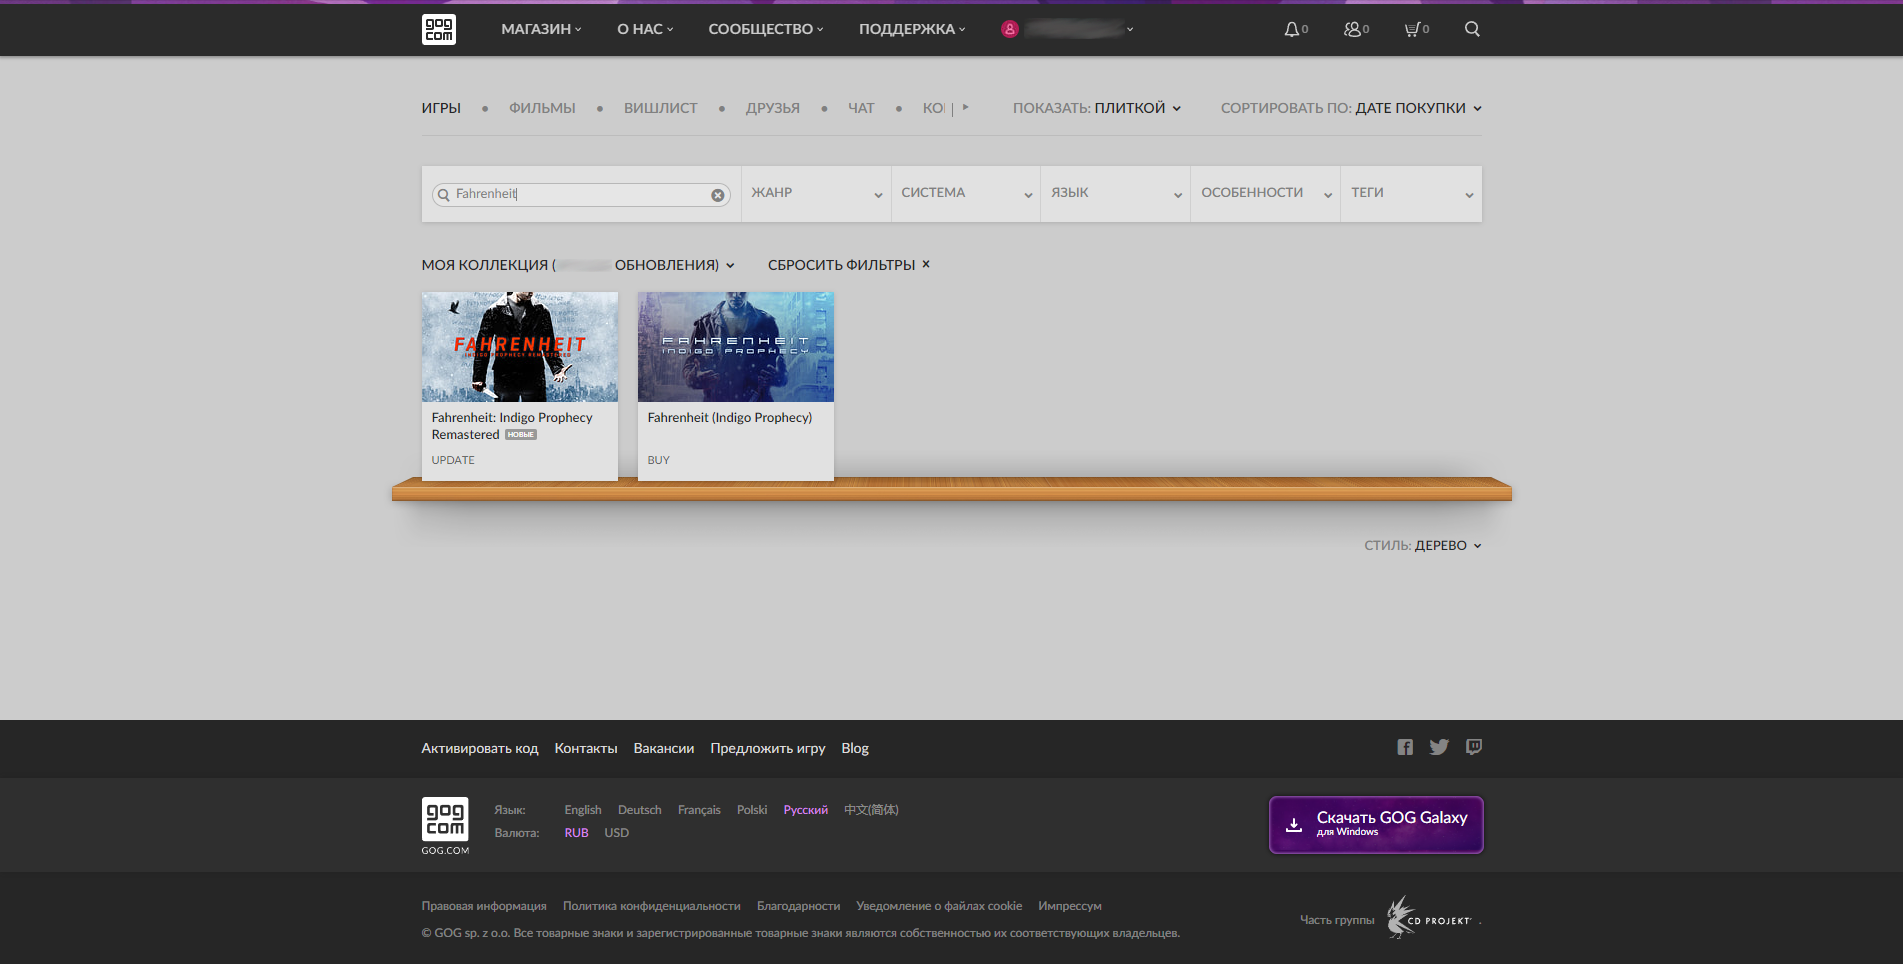Click СБРОСИТЬ ФИЛЬТРЫ to reset filters

tap(849, 265)
